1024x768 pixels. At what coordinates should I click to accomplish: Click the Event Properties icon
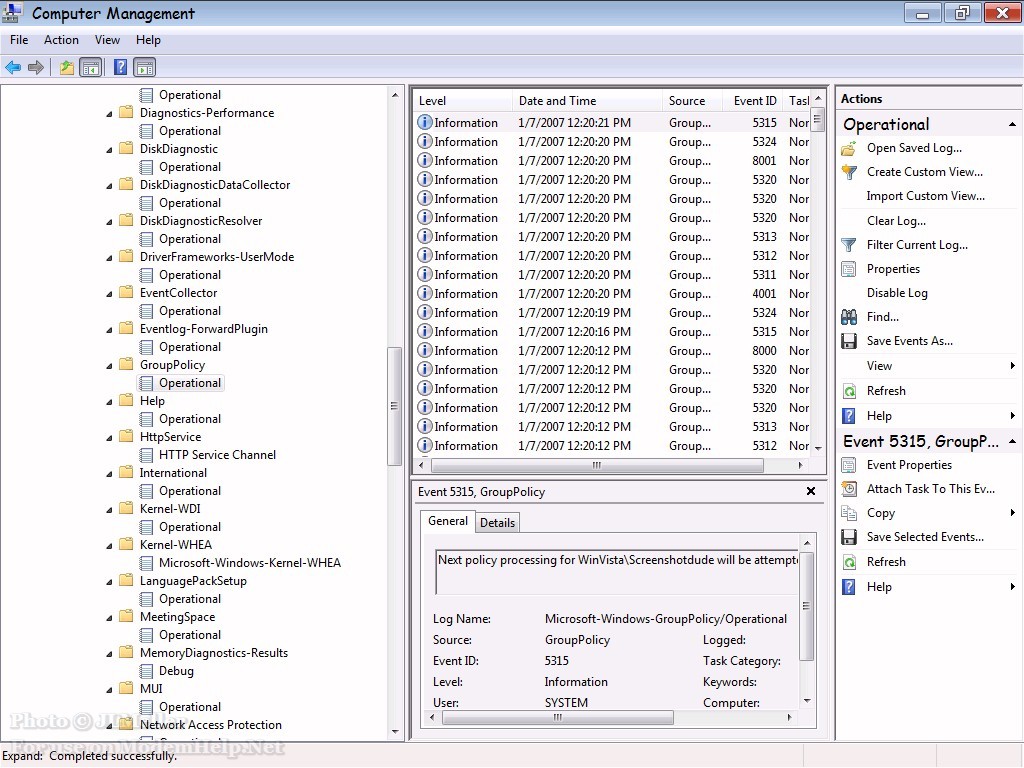(849, 465)
